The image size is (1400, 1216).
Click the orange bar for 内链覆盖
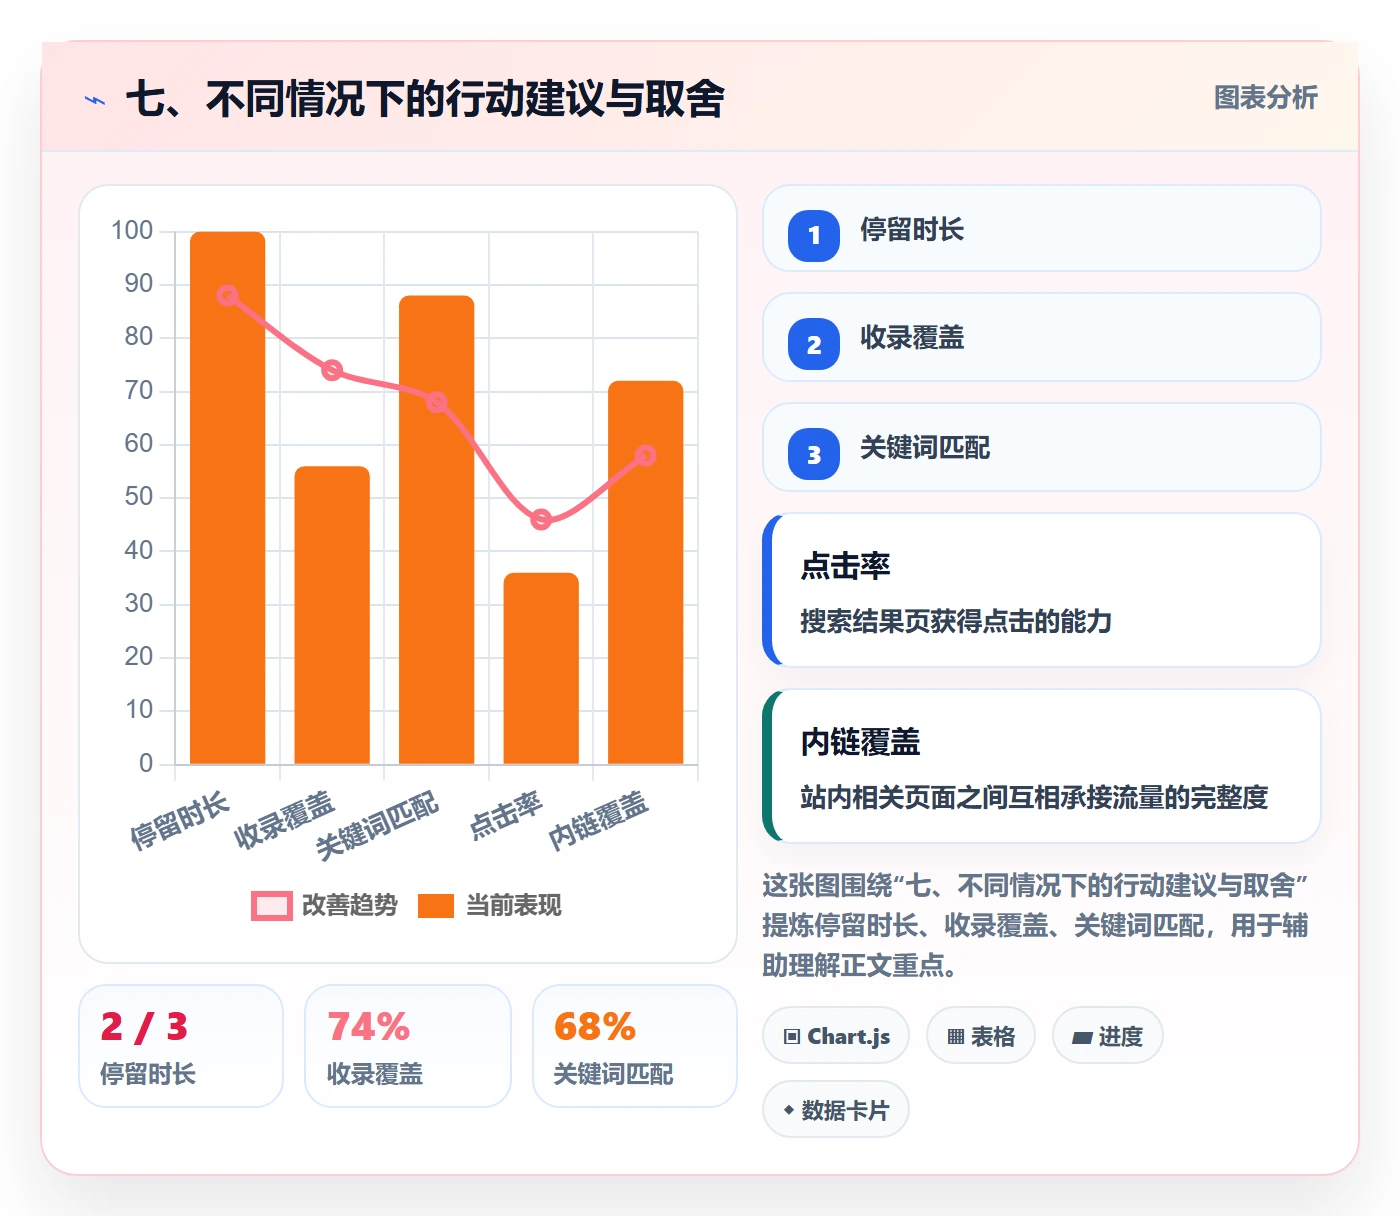(x=646, y=572)
